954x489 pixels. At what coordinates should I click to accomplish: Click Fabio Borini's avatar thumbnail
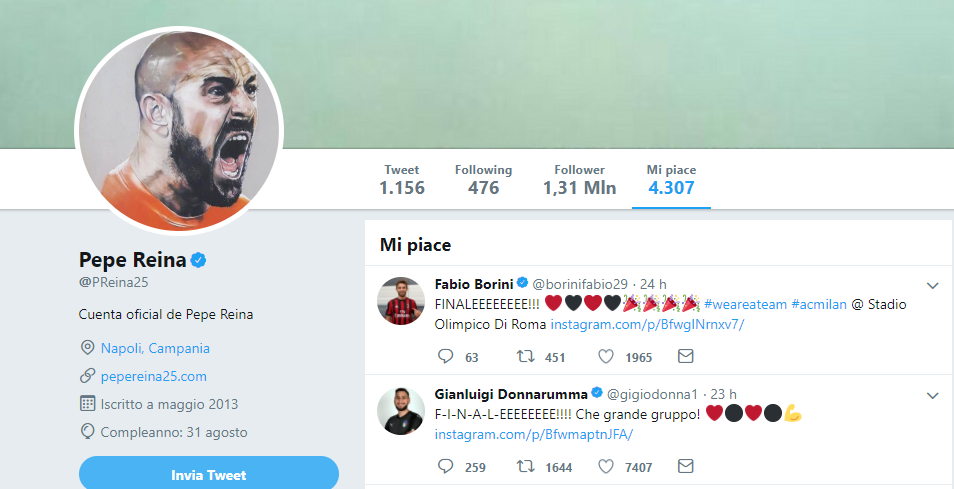401,299
